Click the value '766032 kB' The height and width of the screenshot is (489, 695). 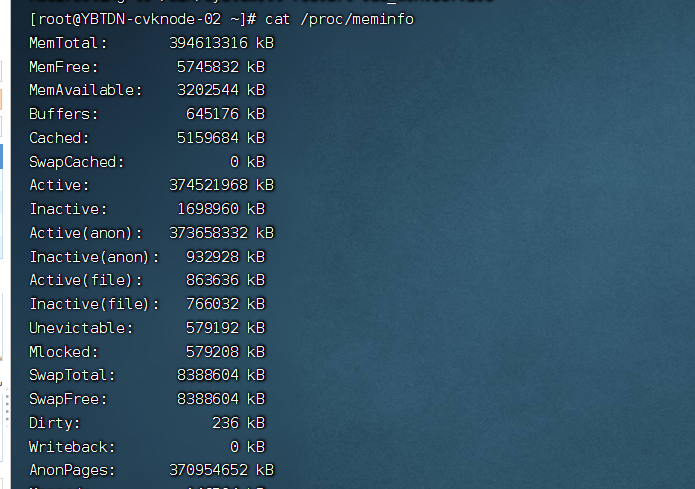click(x=226, y=304)
